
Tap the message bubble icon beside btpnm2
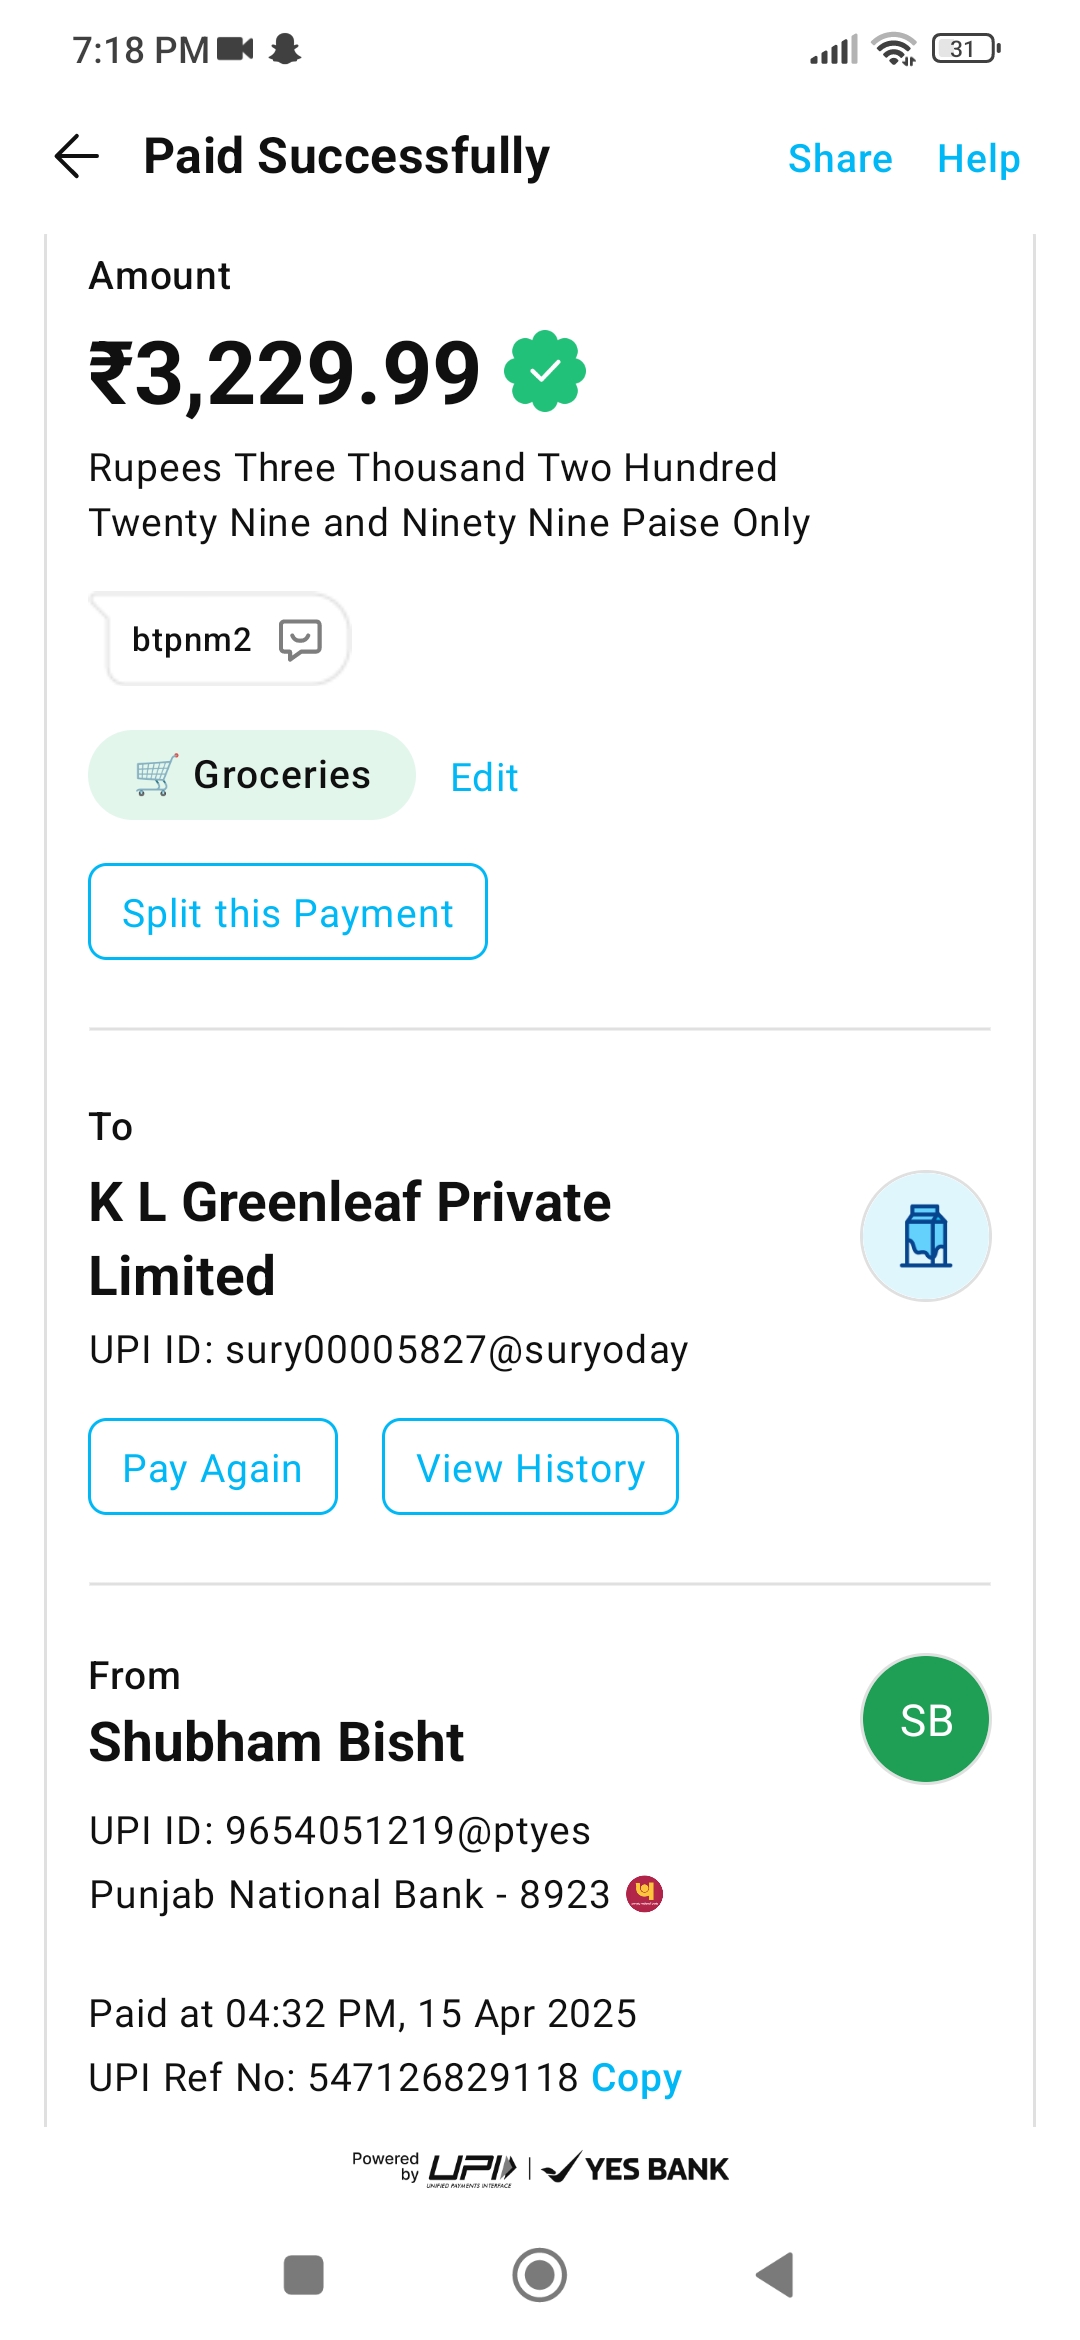300,639
